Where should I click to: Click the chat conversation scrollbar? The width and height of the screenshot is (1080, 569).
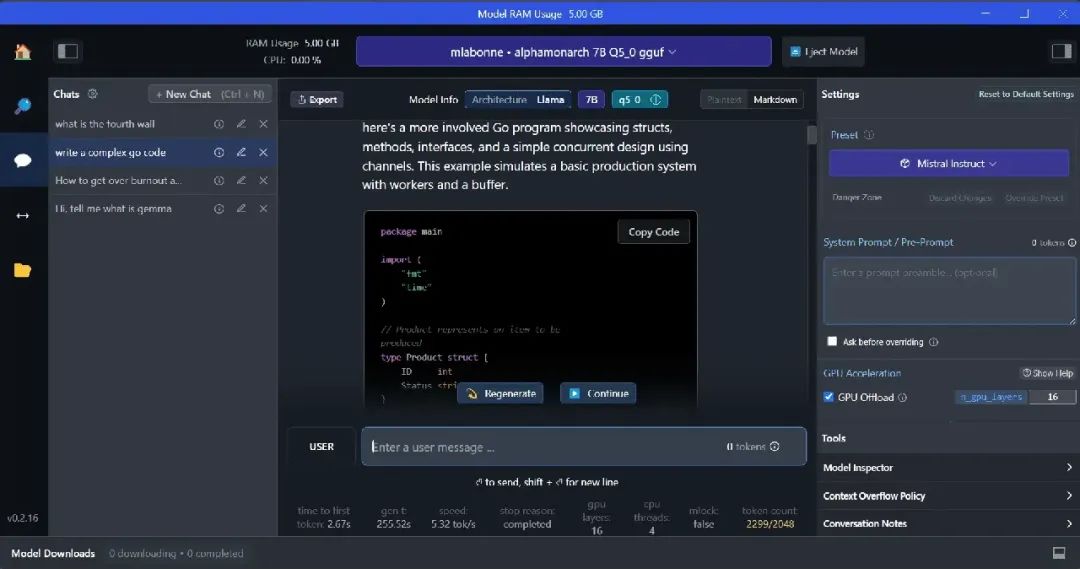811,134
